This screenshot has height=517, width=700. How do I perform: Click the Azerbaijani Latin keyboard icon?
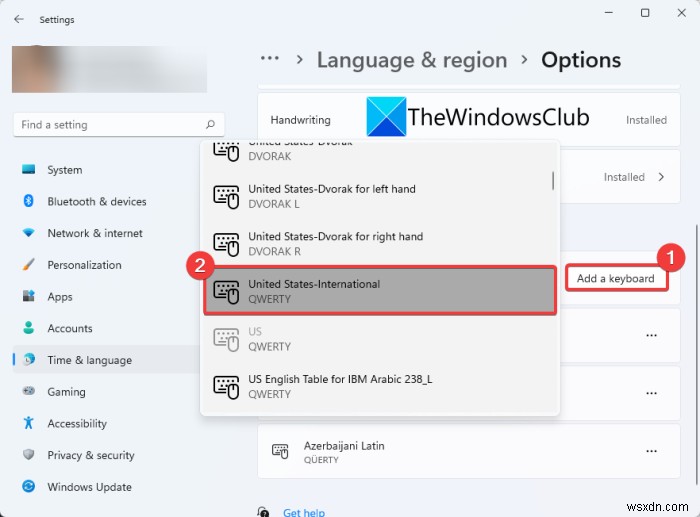(280, 451)
